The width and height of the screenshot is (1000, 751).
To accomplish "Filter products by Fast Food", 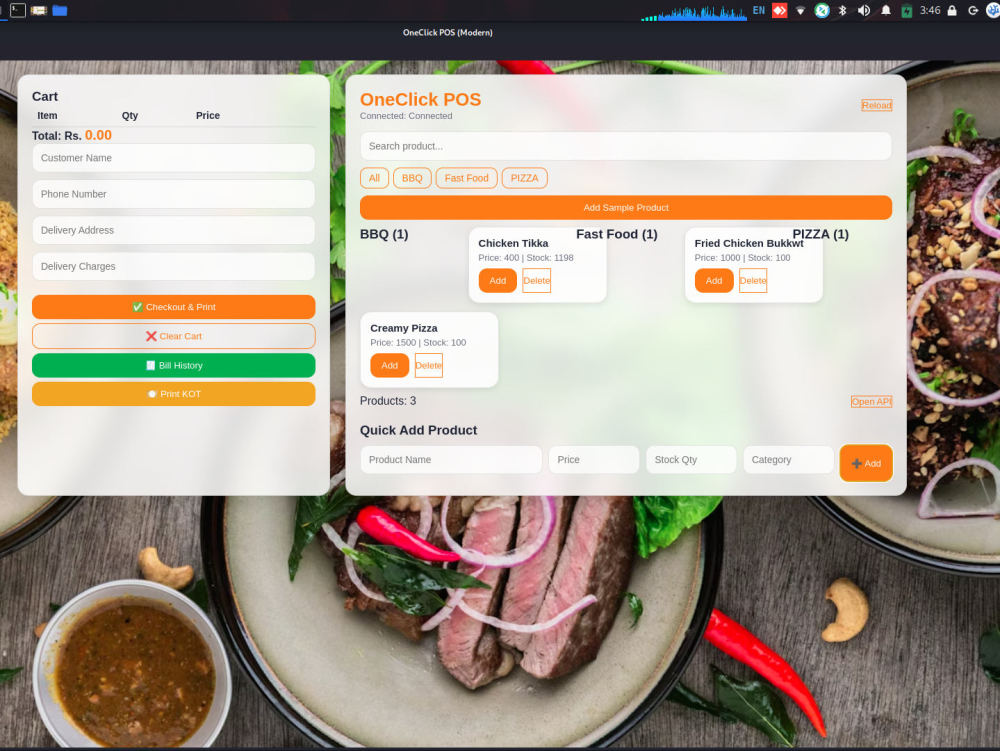I will point(466,178).
